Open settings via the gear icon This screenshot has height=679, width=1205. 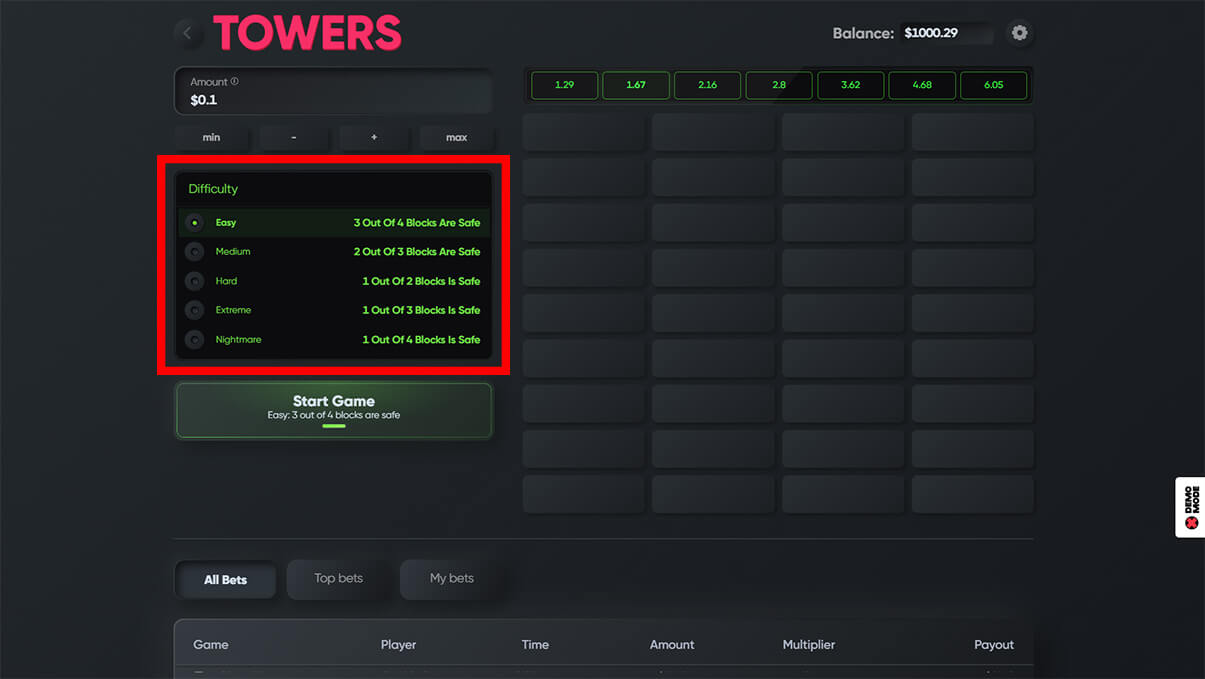pyautogui.click(x=1019, y=33)
